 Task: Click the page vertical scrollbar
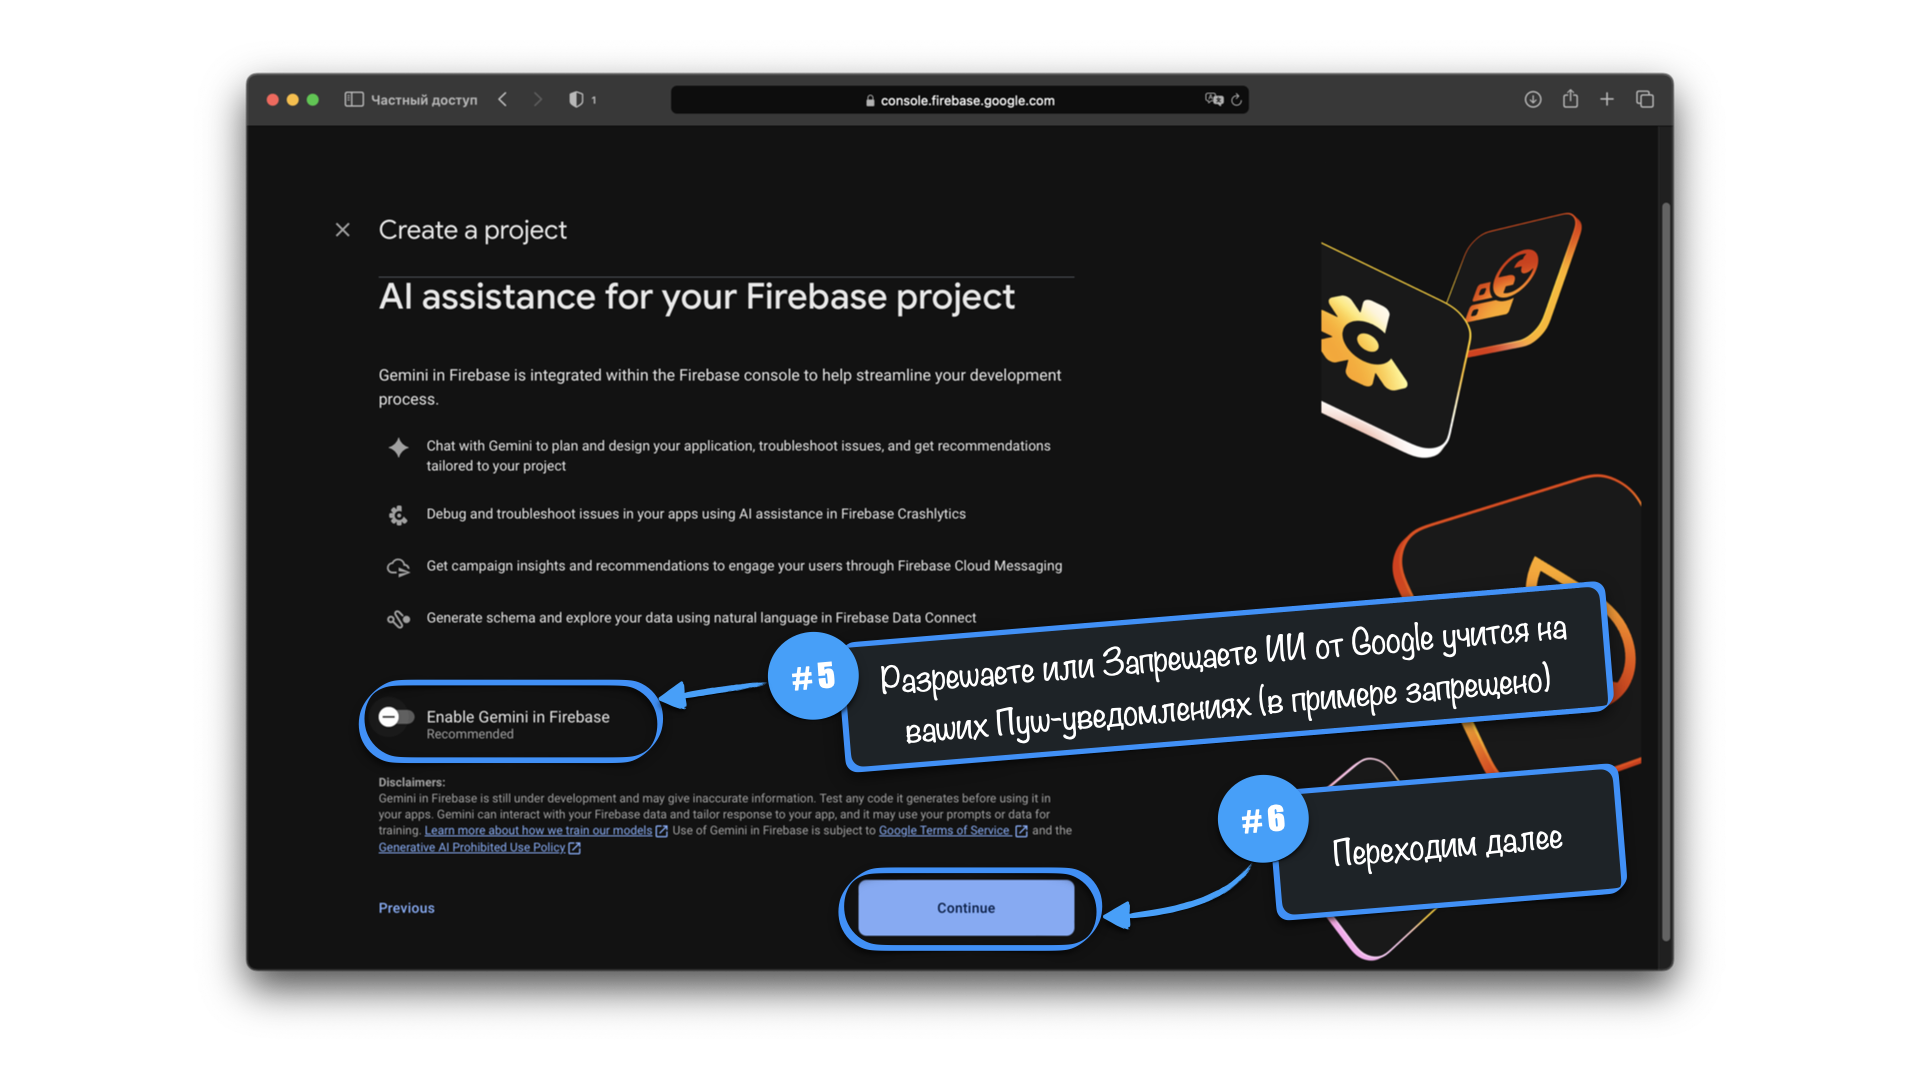click(1666, 570)
